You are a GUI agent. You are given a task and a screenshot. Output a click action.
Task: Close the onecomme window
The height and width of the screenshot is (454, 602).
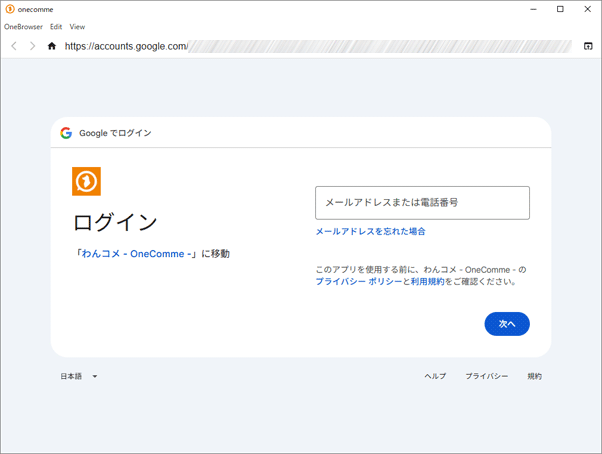(x=587, y=9)
